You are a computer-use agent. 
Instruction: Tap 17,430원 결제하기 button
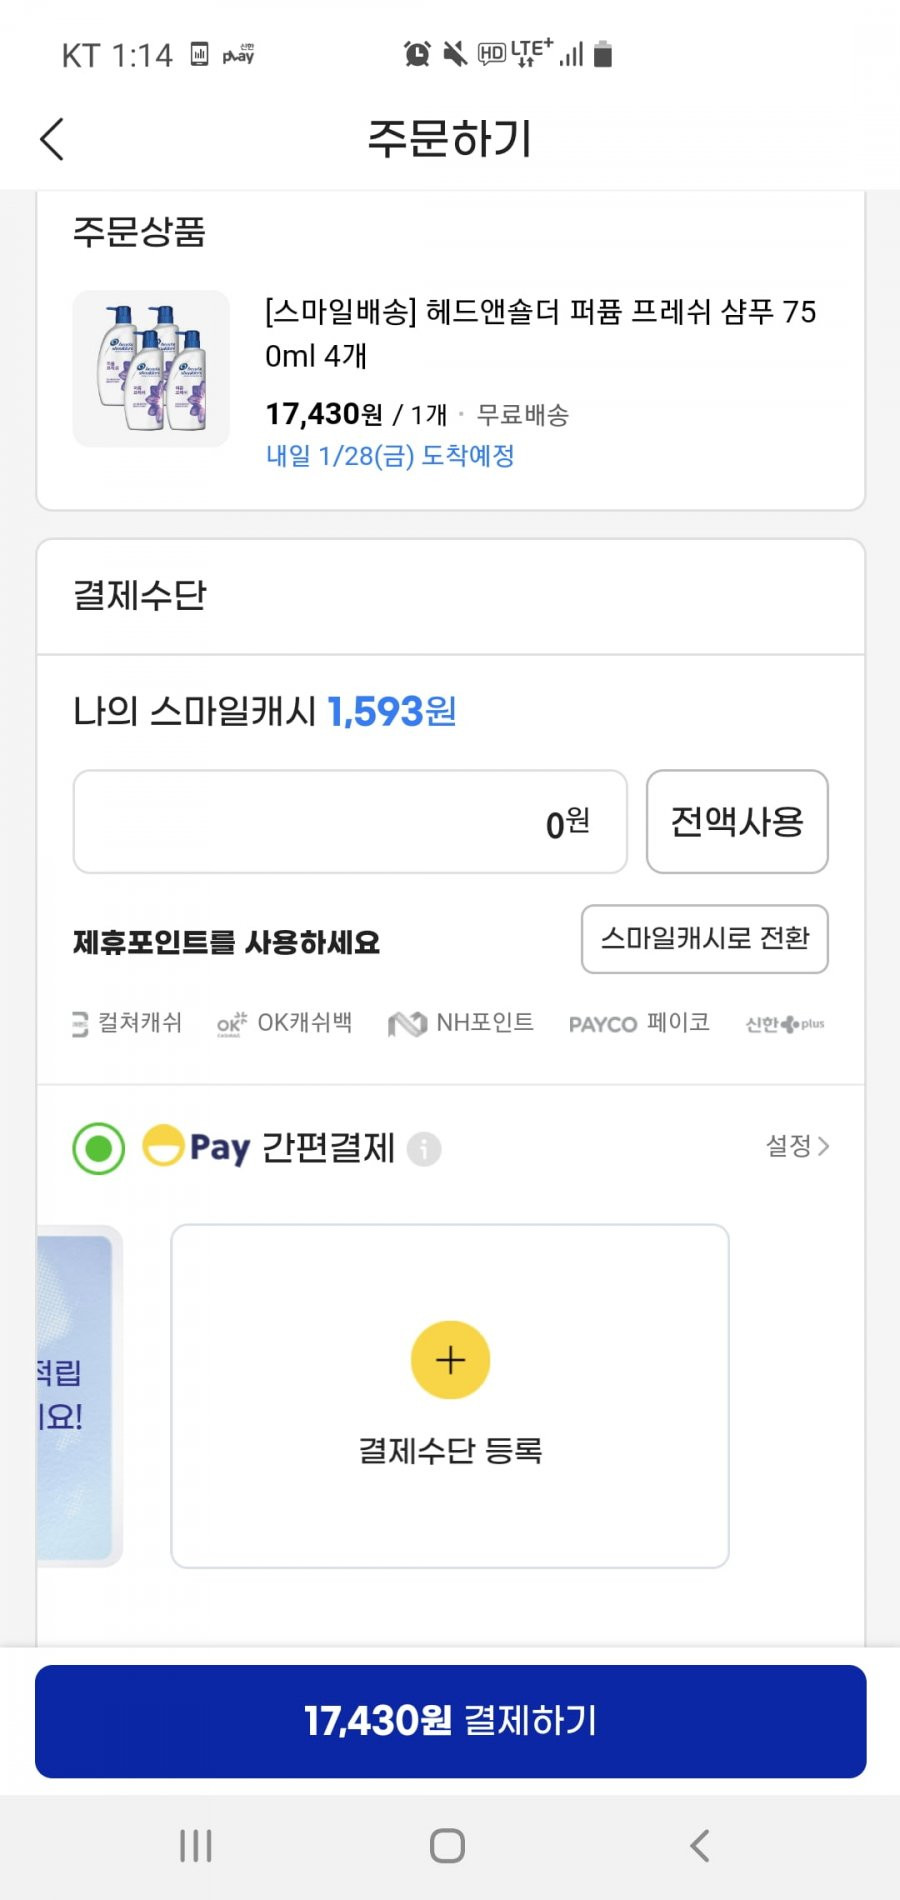coord(450,1721)
